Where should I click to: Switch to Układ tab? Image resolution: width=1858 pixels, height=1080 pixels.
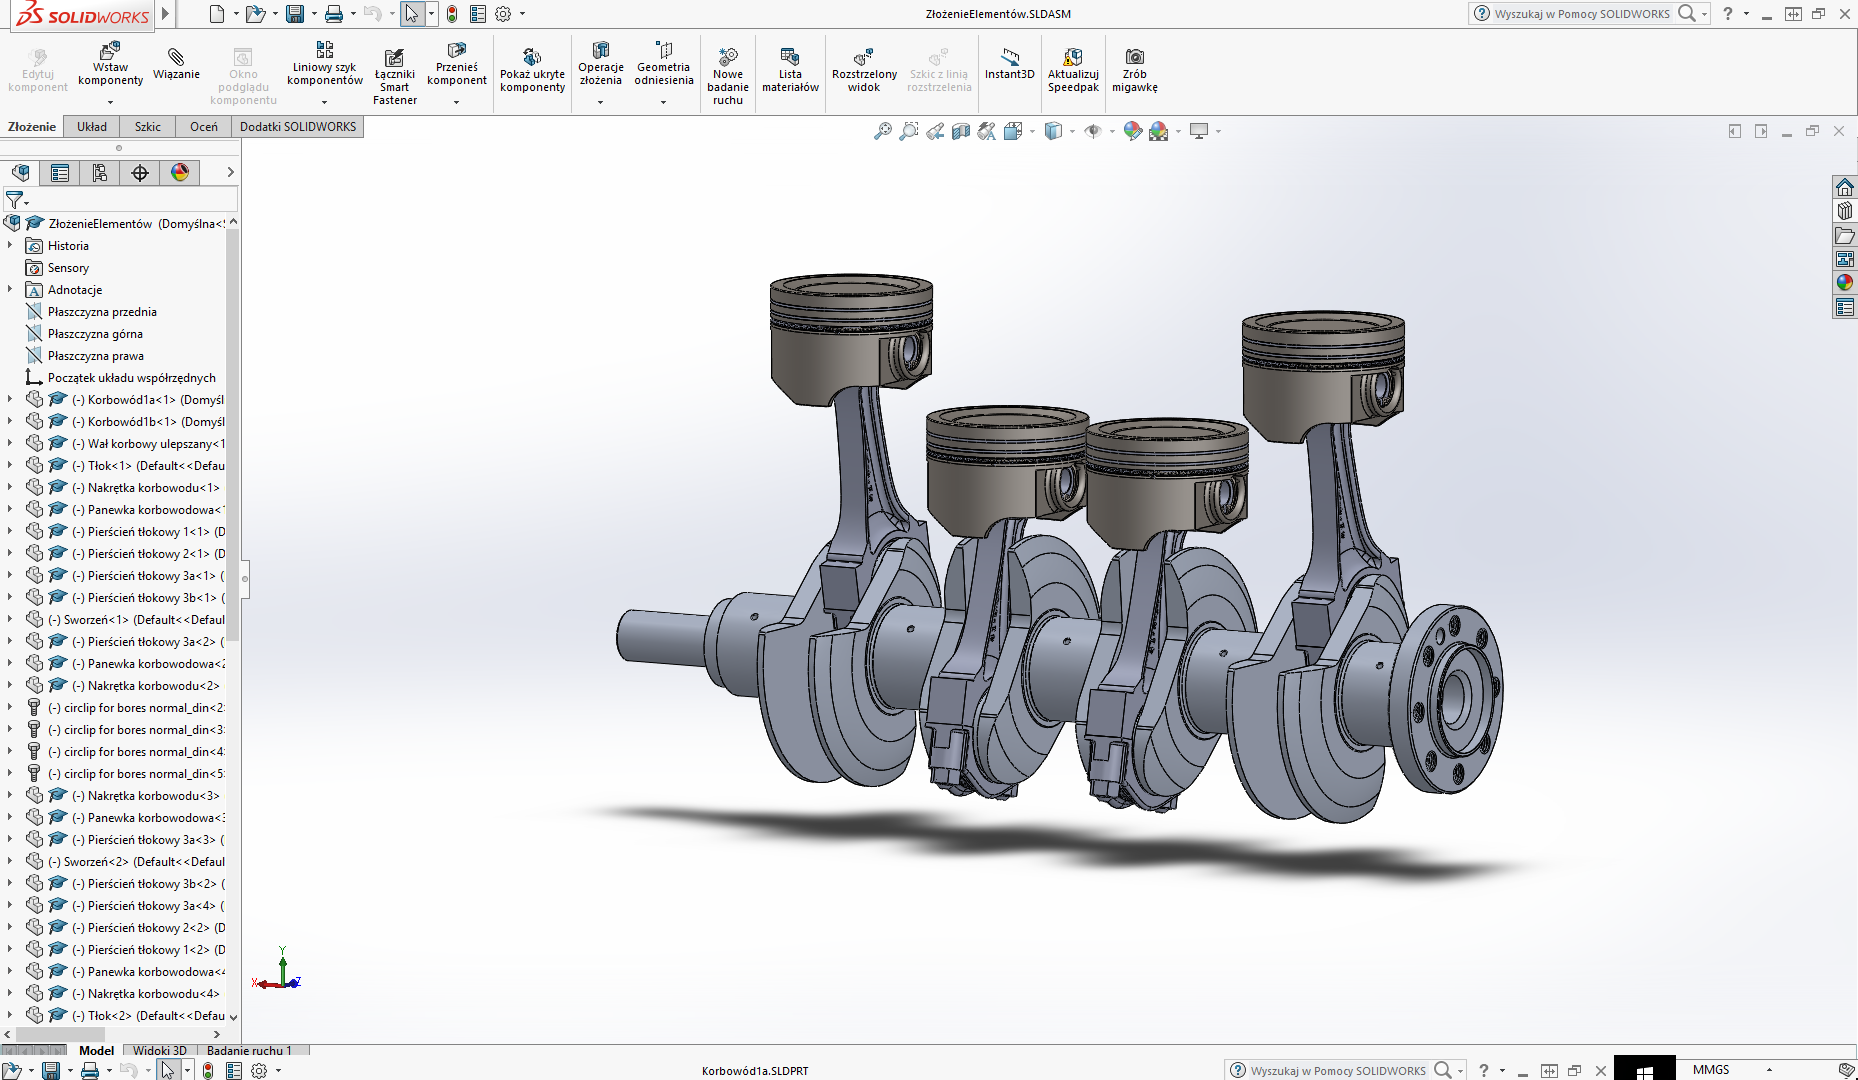click(x=92, y=127)
